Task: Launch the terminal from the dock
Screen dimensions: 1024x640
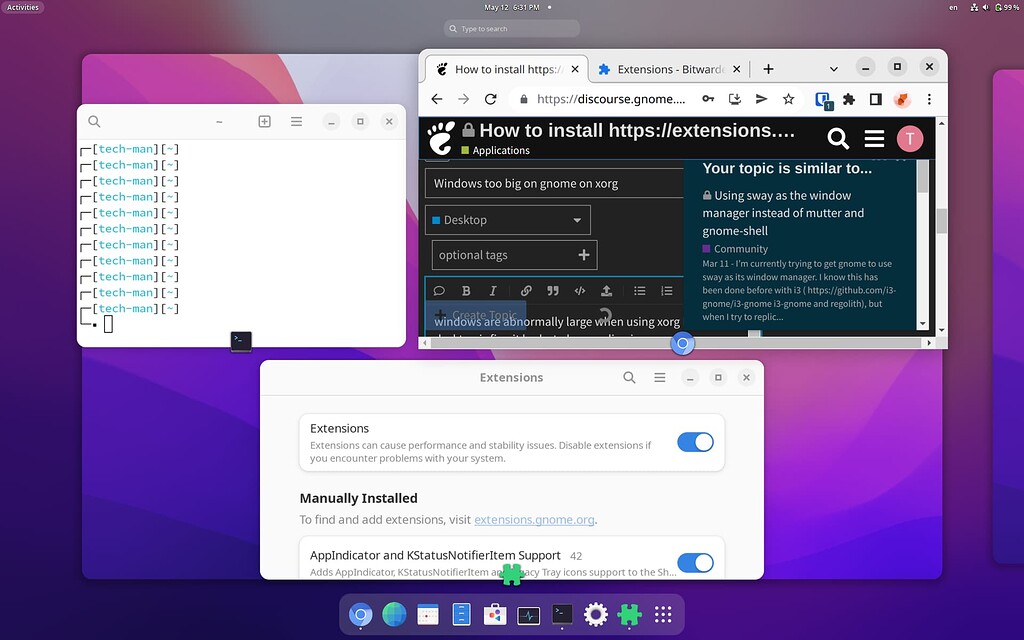Action: click(x=561, y=614)
